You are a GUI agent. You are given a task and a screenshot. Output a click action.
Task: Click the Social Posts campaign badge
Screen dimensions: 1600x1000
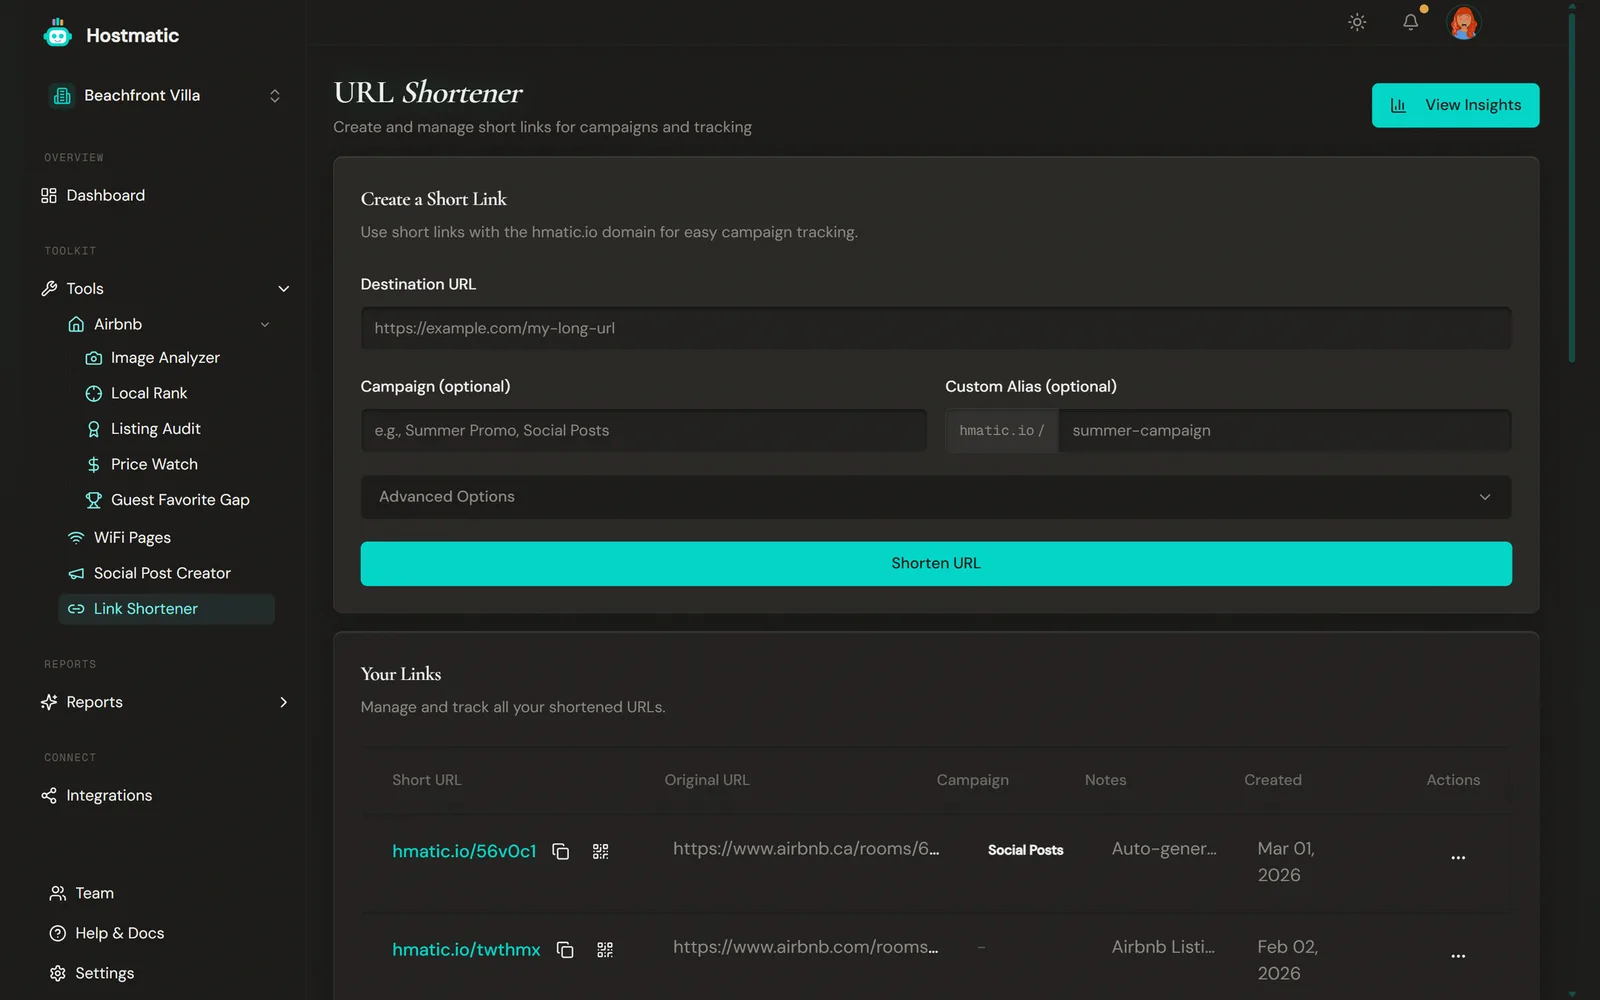tap(1025, 850)
